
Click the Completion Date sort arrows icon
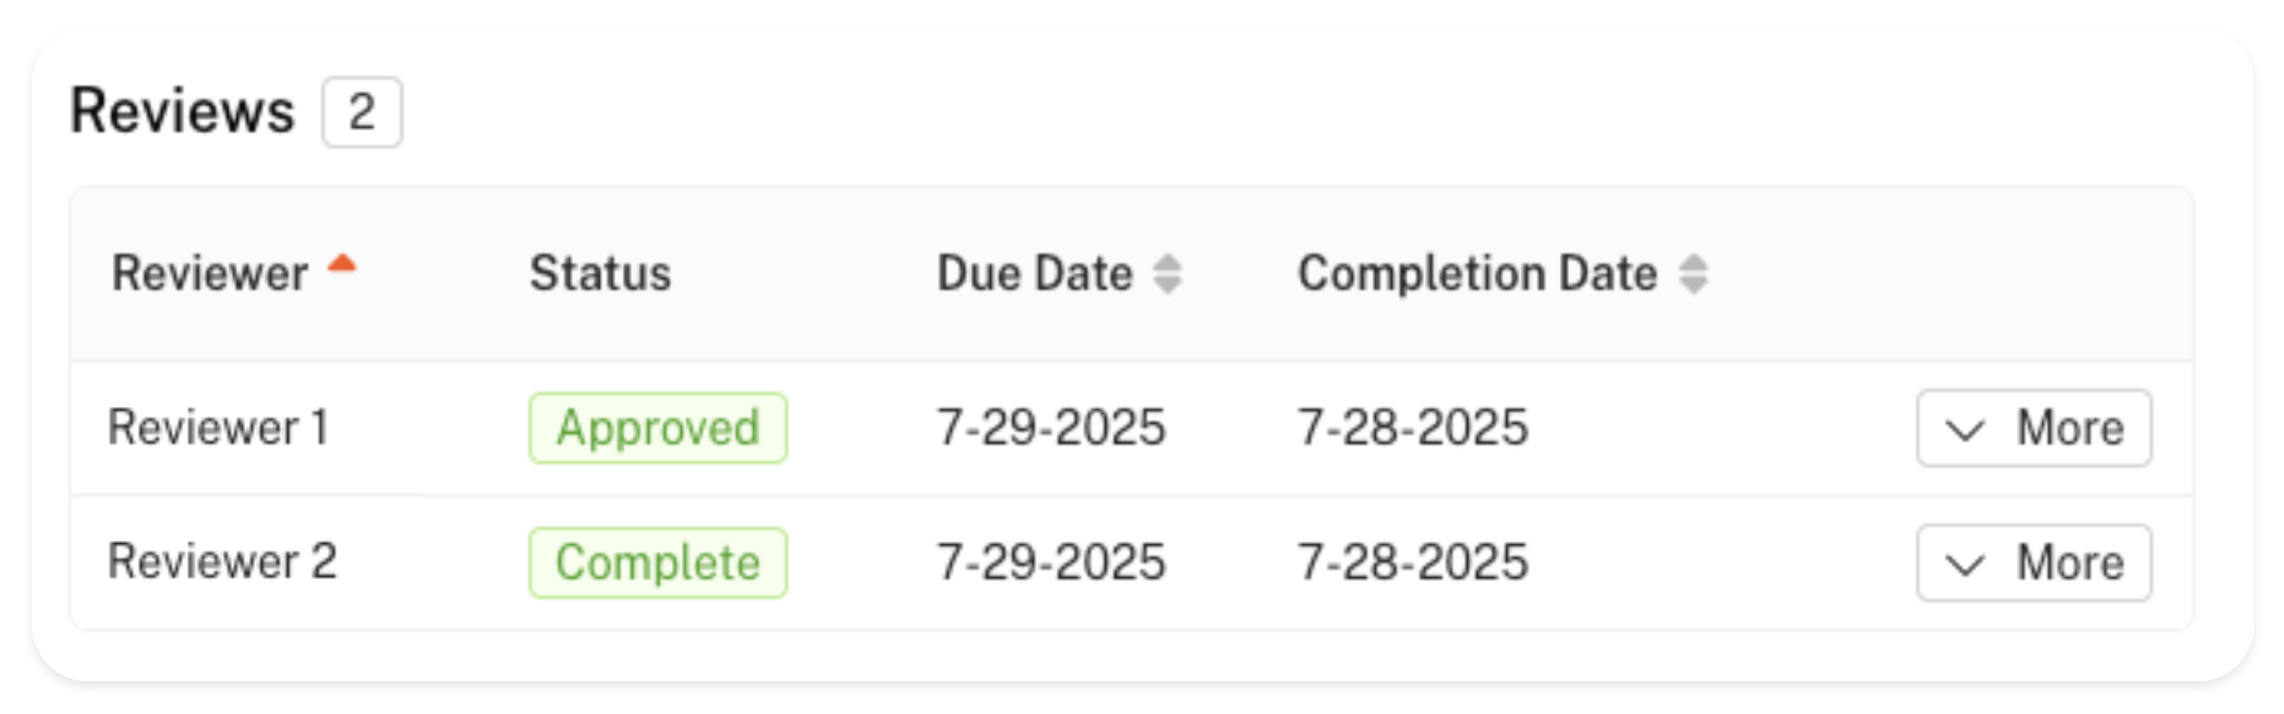point(1693,274)
